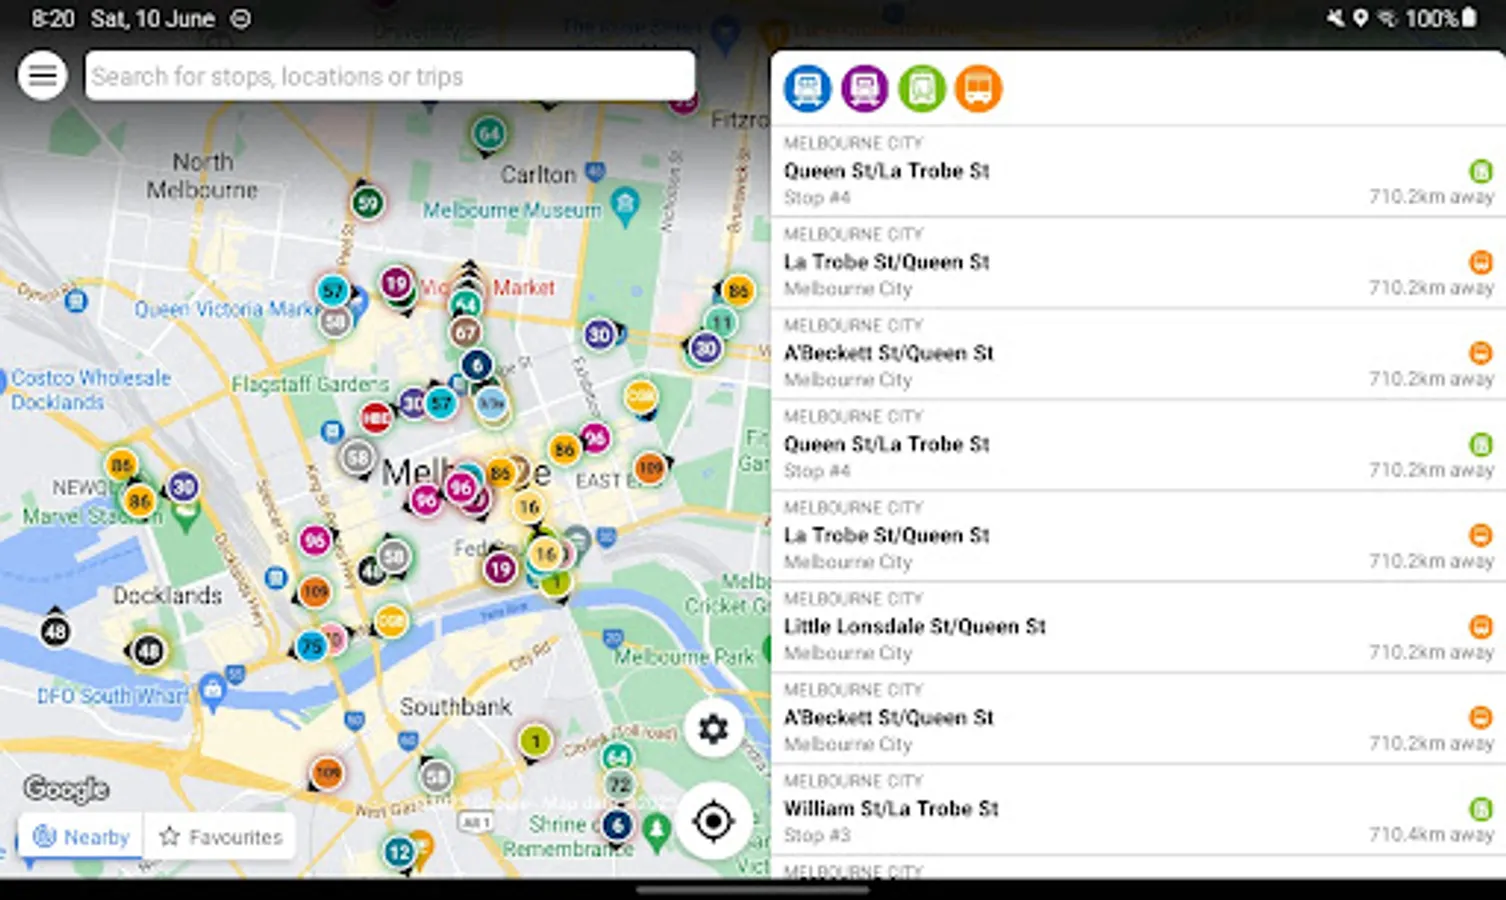Image resolution: width=1506 pixels, height=900 pixels.
Task: Tap the red stop marker beside Flagstaff Gardens
Action: [x=376, y=417]
